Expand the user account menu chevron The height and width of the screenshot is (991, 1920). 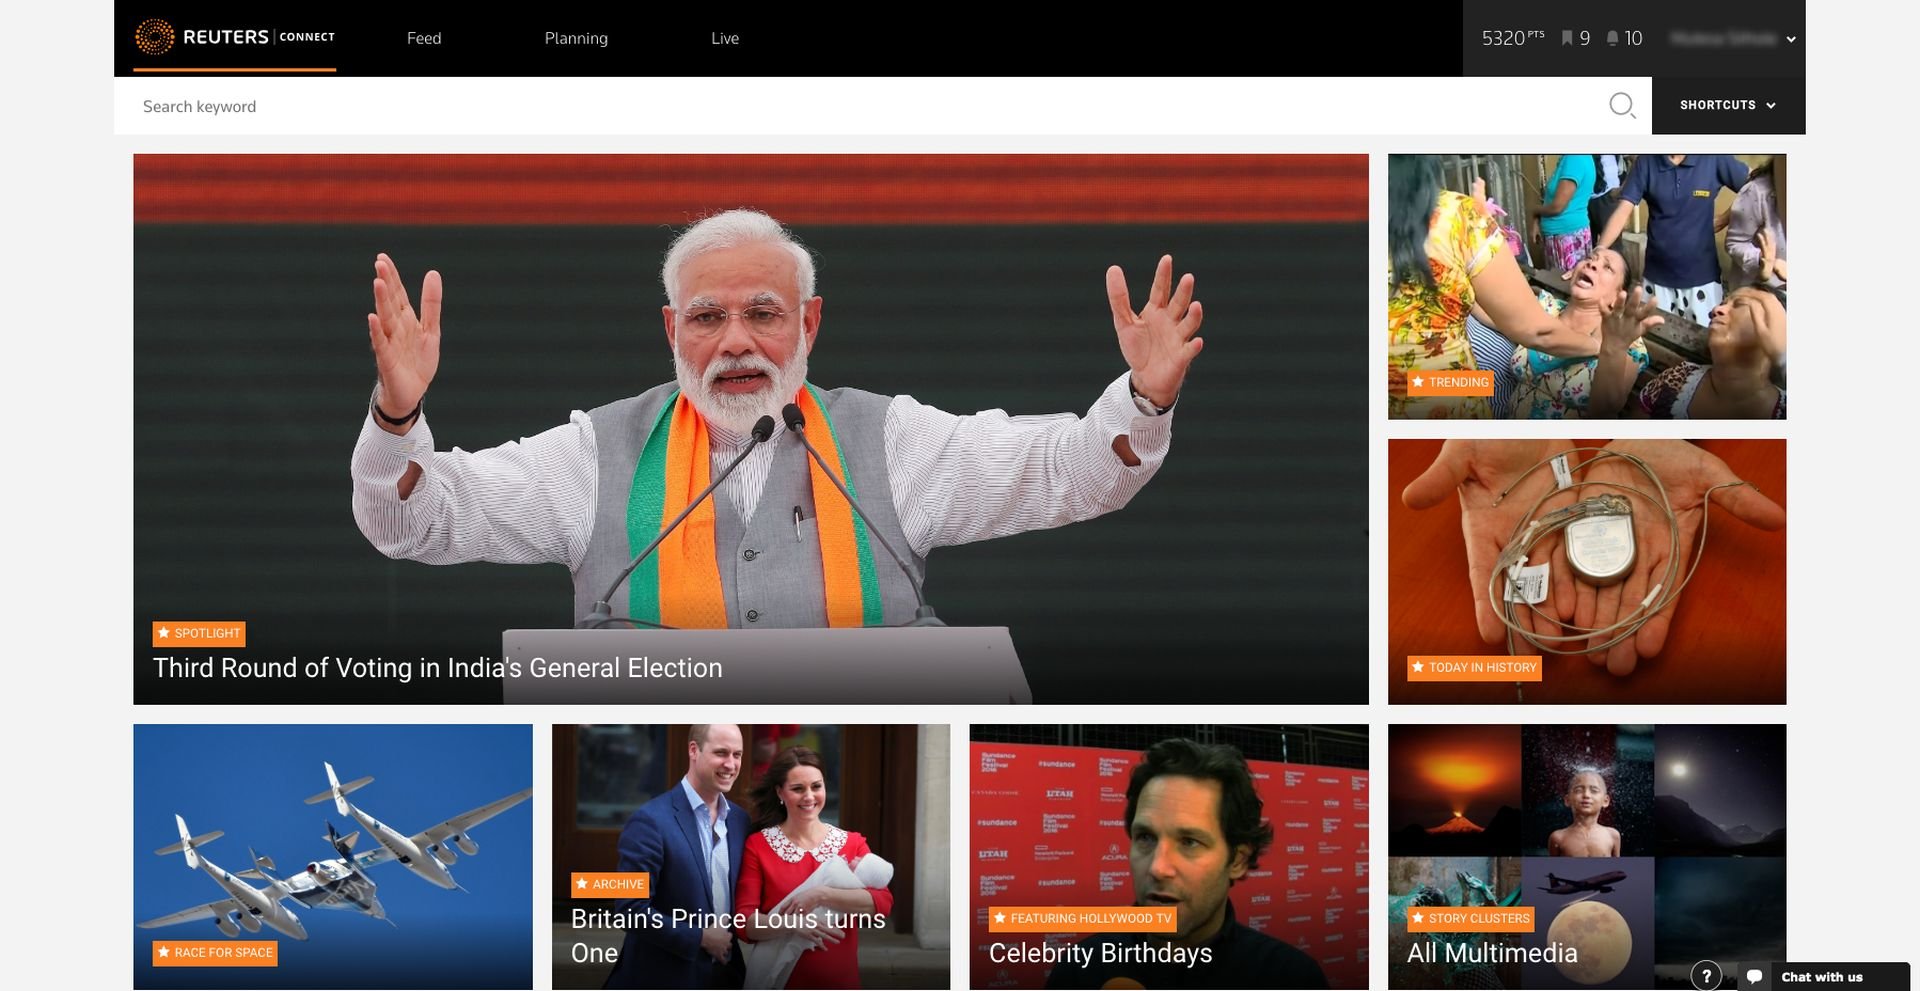tap(1791, 39)
